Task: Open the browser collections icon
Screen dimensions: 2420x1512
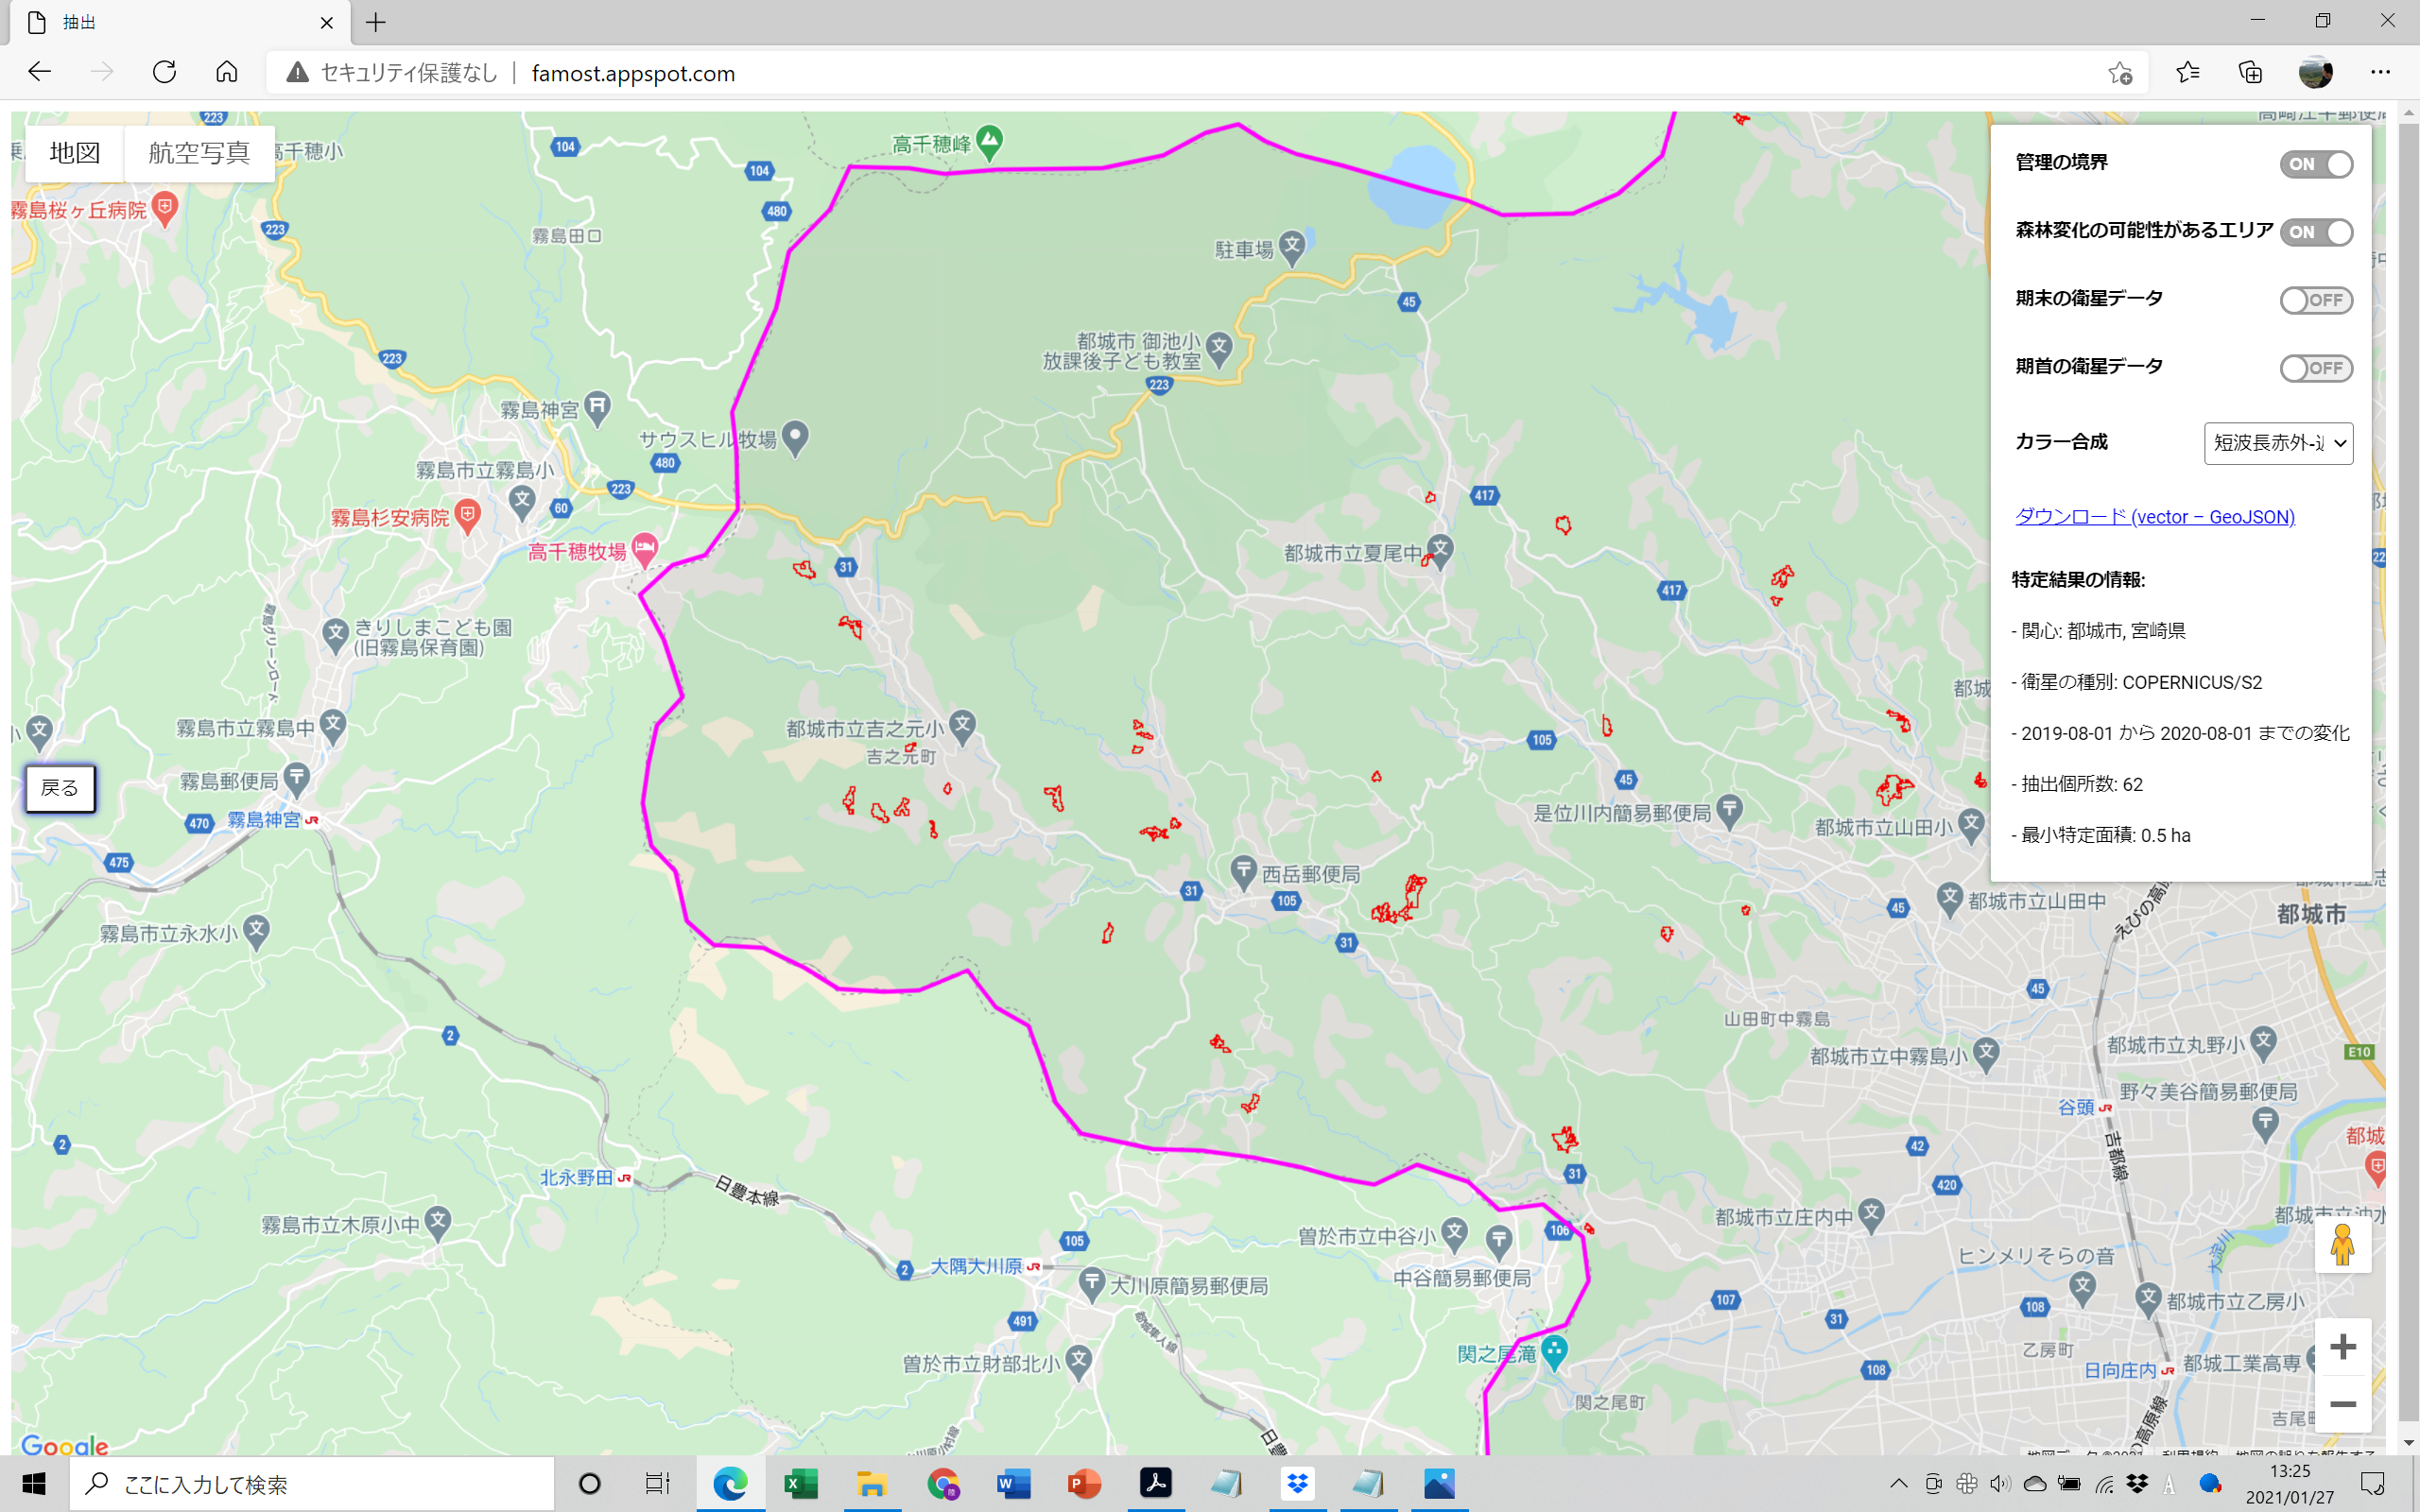Action: click(2250, 72)
